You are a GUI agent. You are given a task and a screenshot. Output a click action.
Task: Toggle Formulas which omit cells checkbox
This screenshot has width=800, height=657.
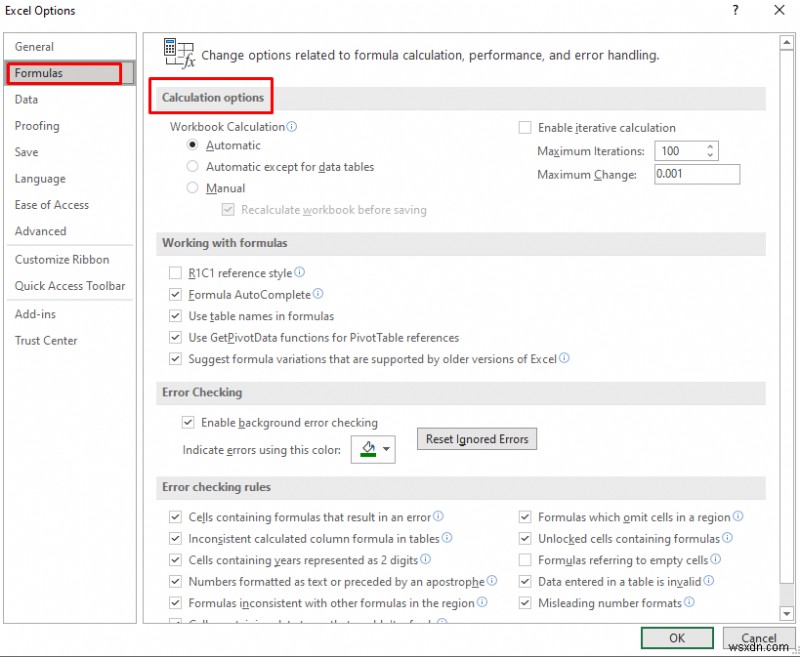click(x=524, y=517)
